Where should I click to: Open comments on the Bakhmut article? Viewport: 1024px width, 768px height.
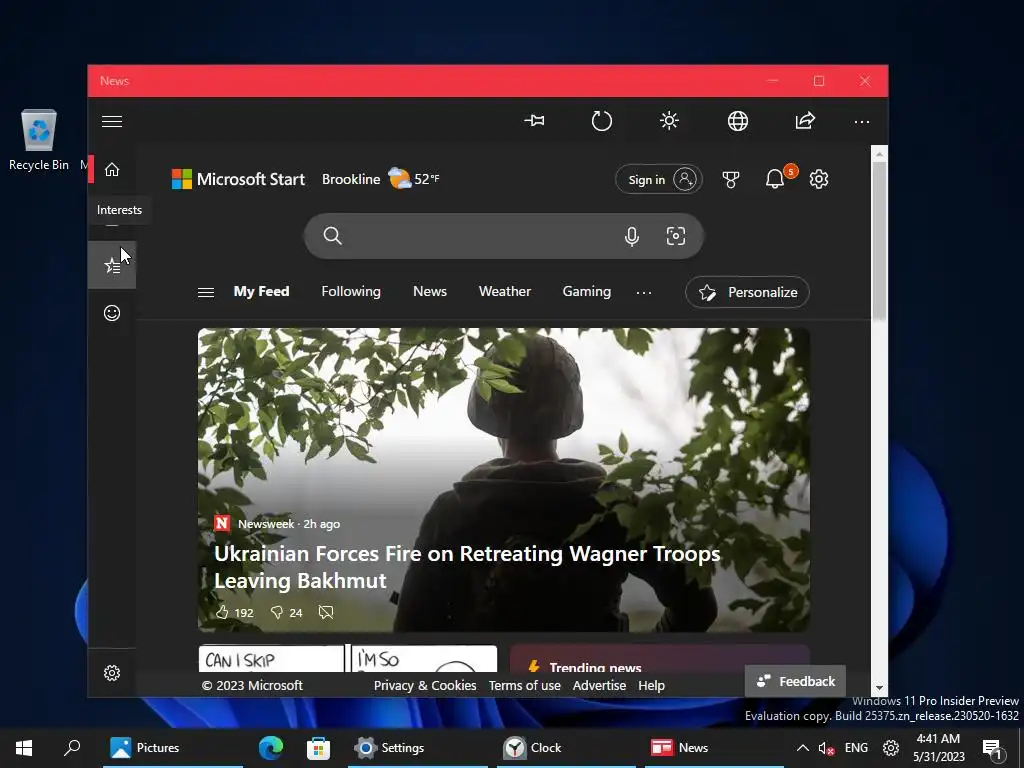click(326, 612)
